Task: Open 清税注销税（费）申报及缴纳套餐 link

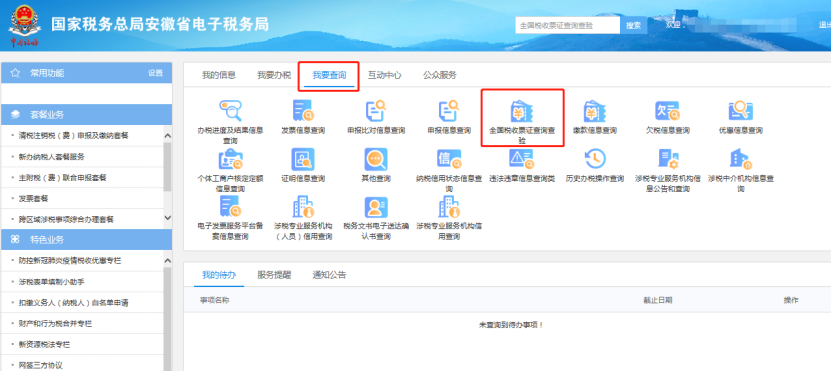Action: click(74, 136)
